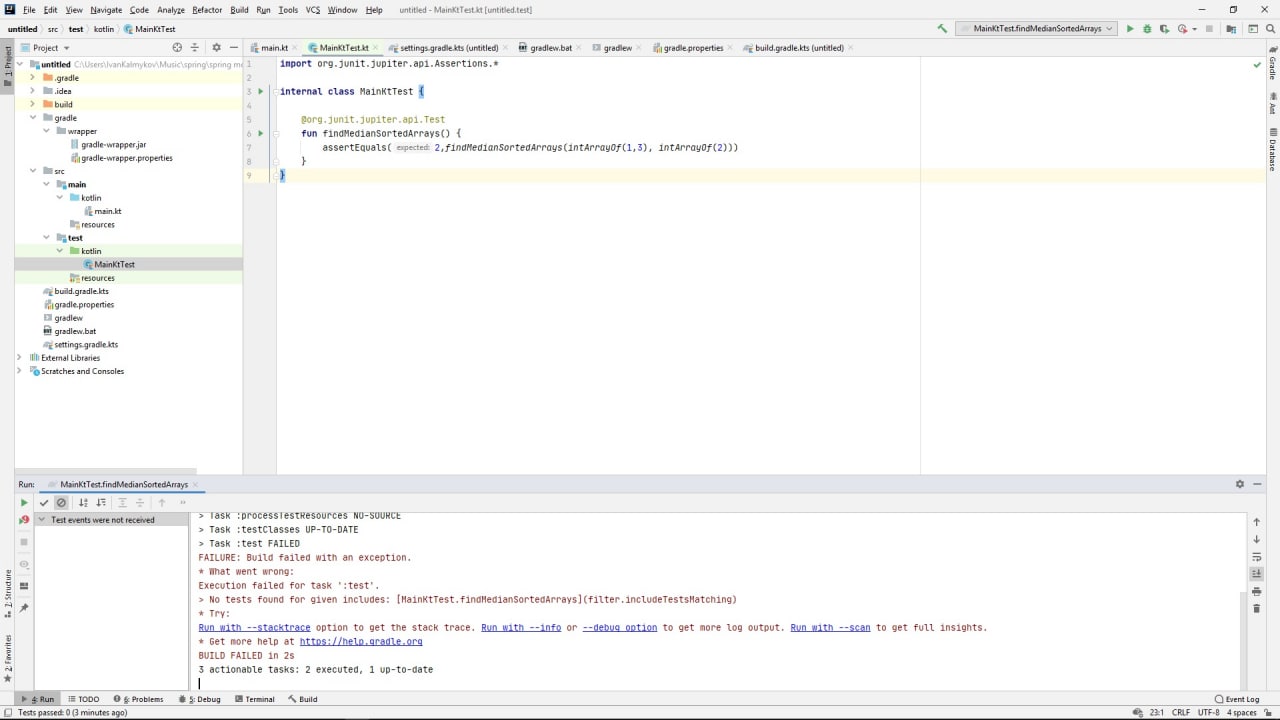Click the locate/scroll-from-source target icon
Viewport: 1280px width, 720px height.
pos(177,48)
